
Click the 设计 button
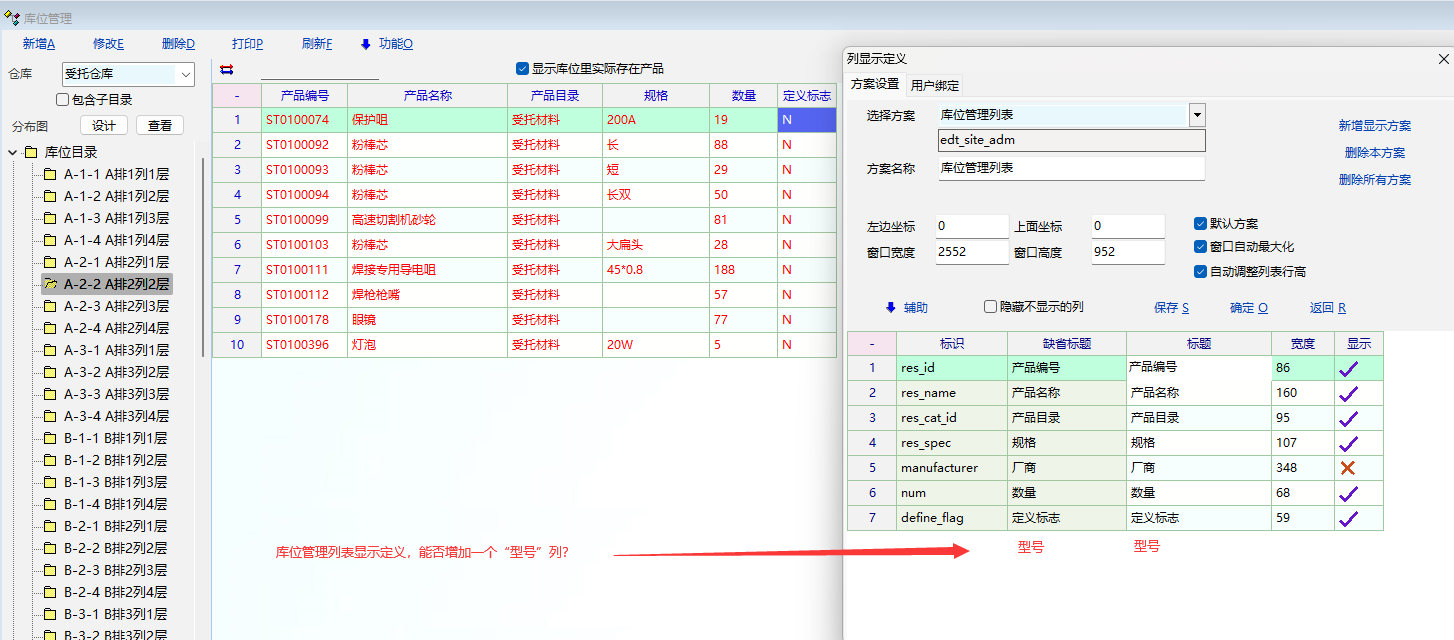104,125
